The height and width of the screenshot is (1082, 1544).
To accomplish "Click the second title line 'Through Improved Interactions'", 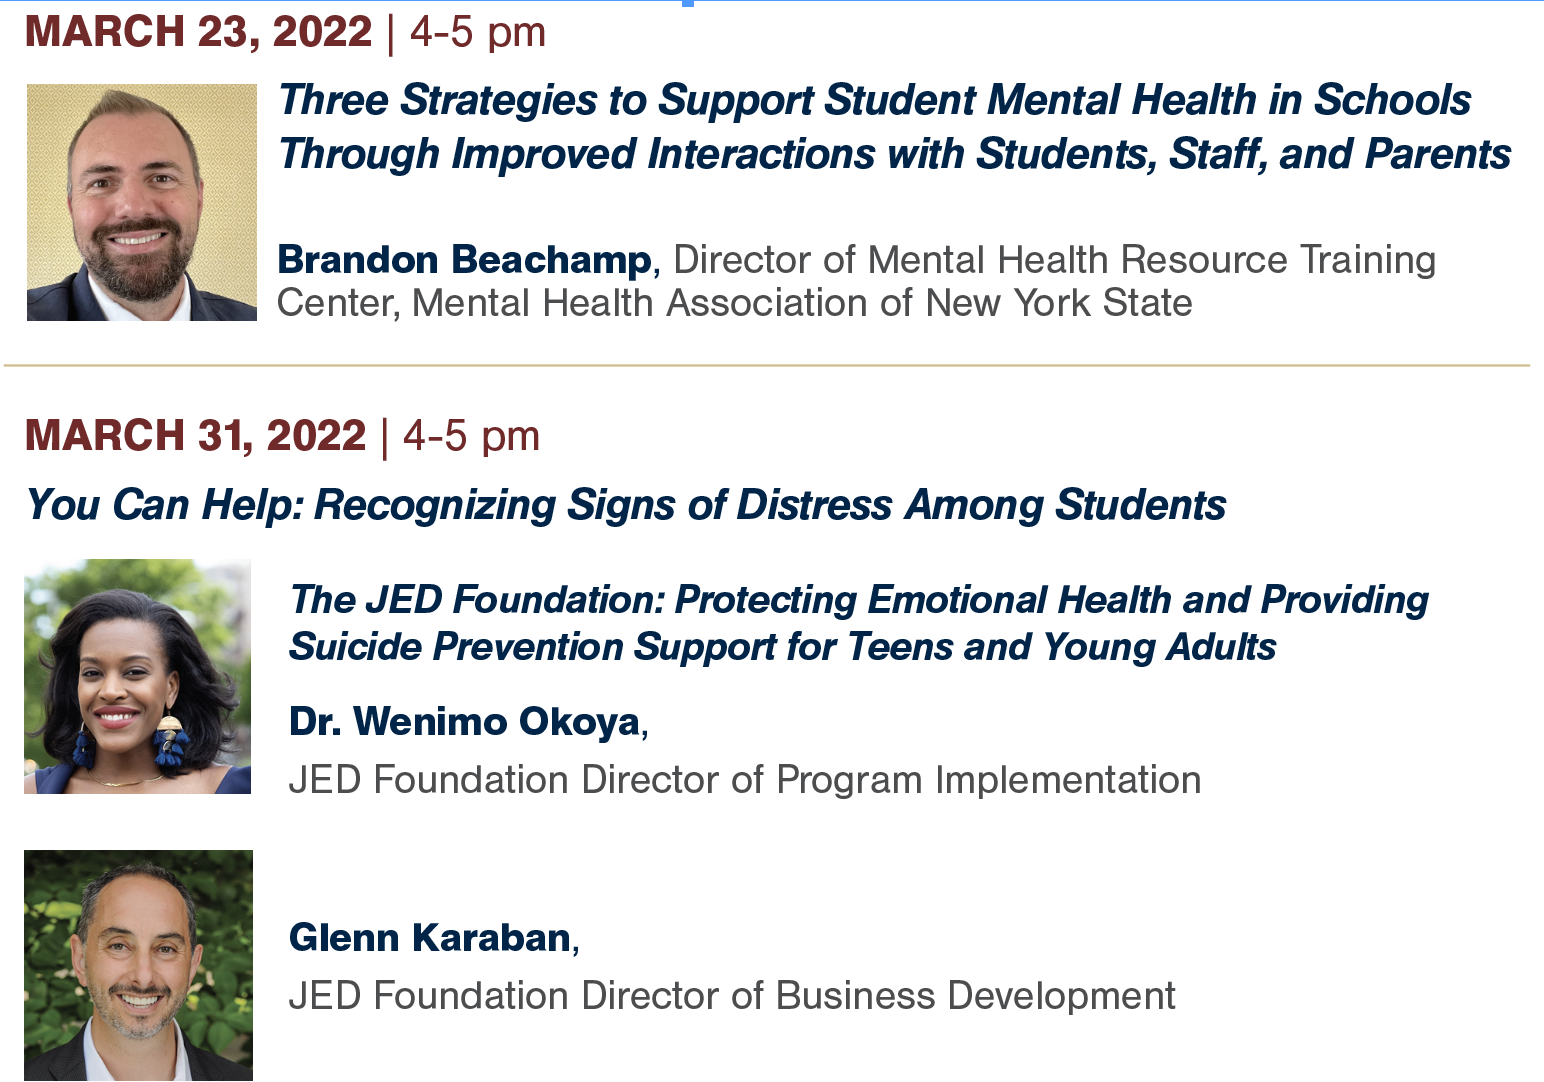I will 895,154.
